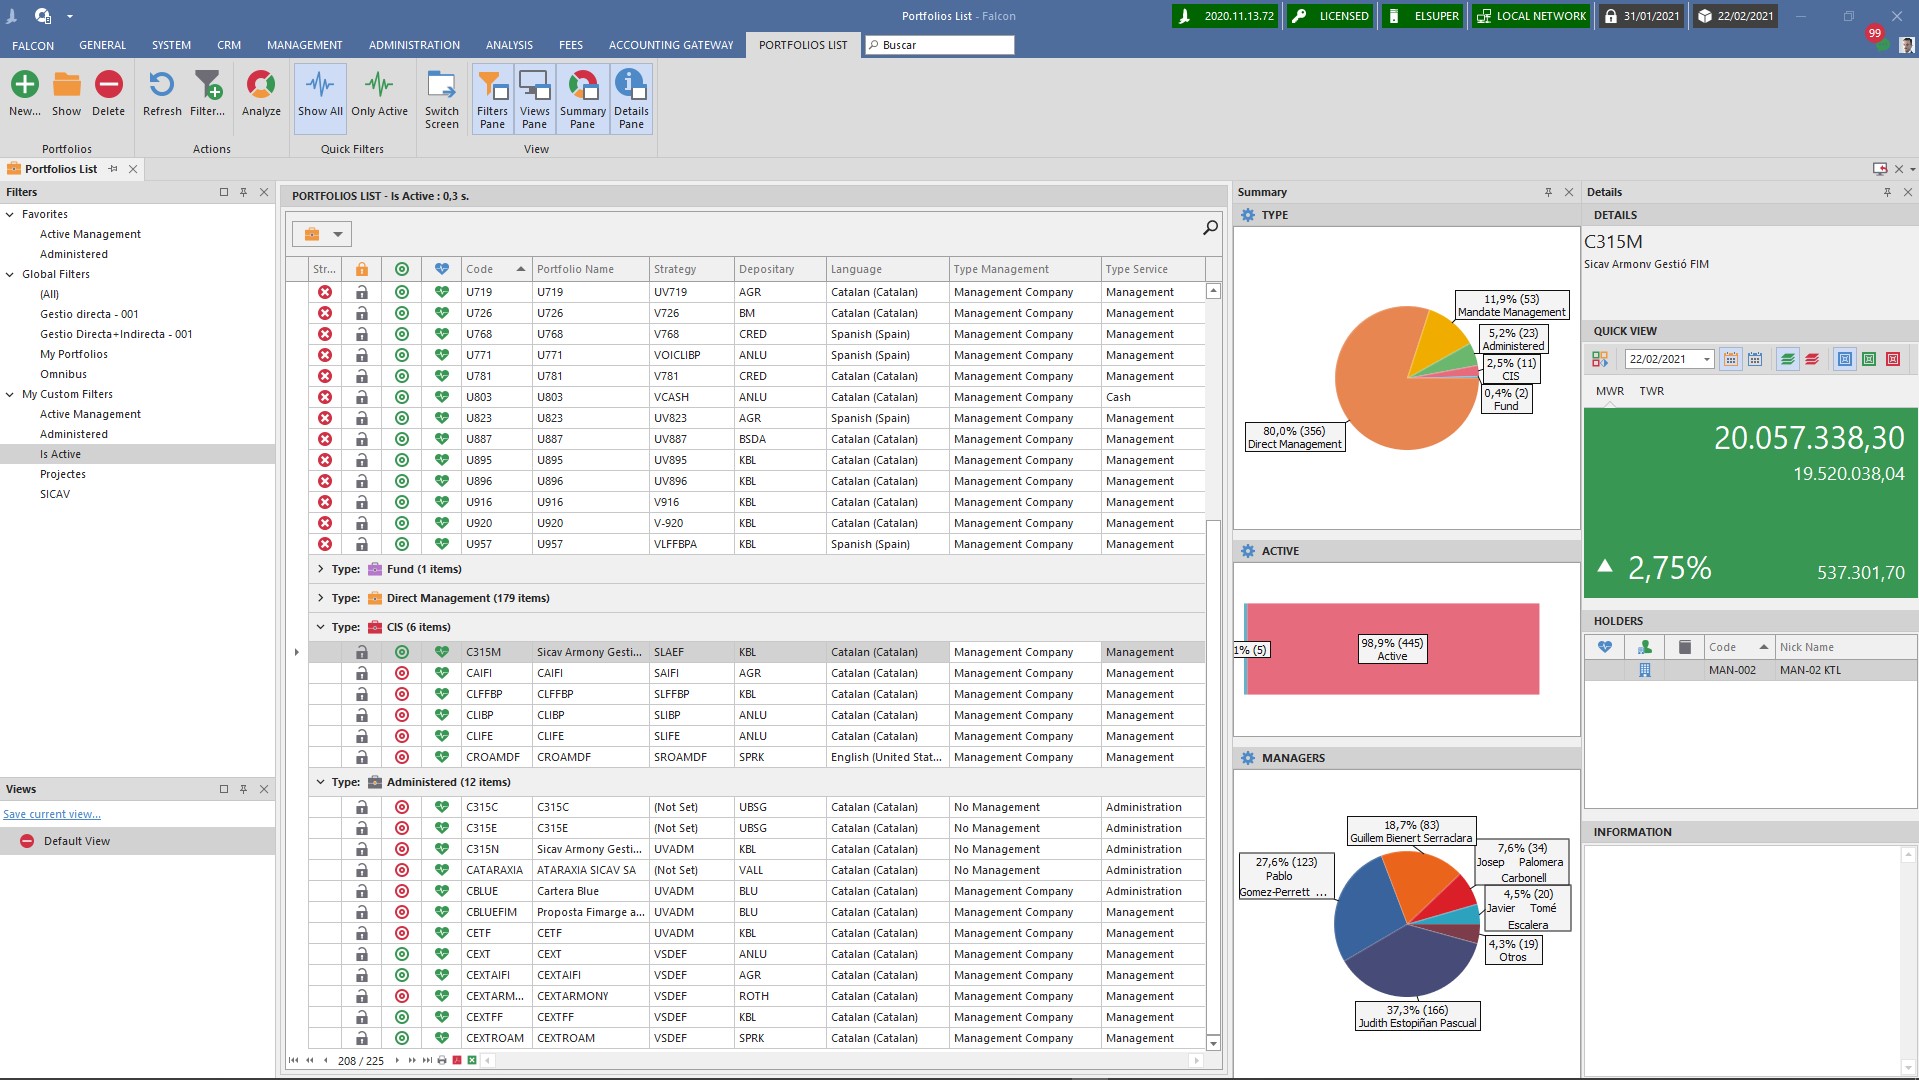Screen dimensions: 1919x1080
Task: Click the Filter ribbon icon
Action: pyautogui.click(x=207, y=86)
